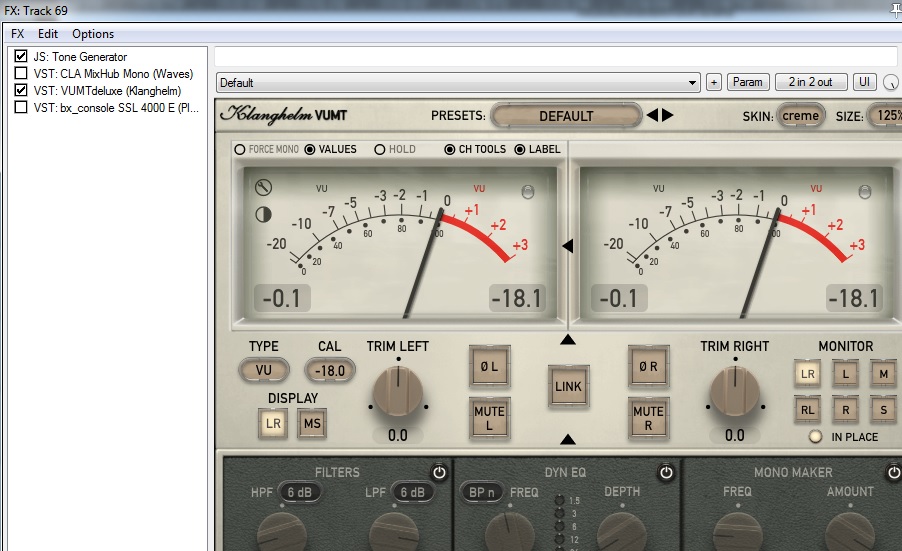The width and height of the screenshot is (902, 551).
Task: Select previous preset with left arrow
Action: point(652,115)
